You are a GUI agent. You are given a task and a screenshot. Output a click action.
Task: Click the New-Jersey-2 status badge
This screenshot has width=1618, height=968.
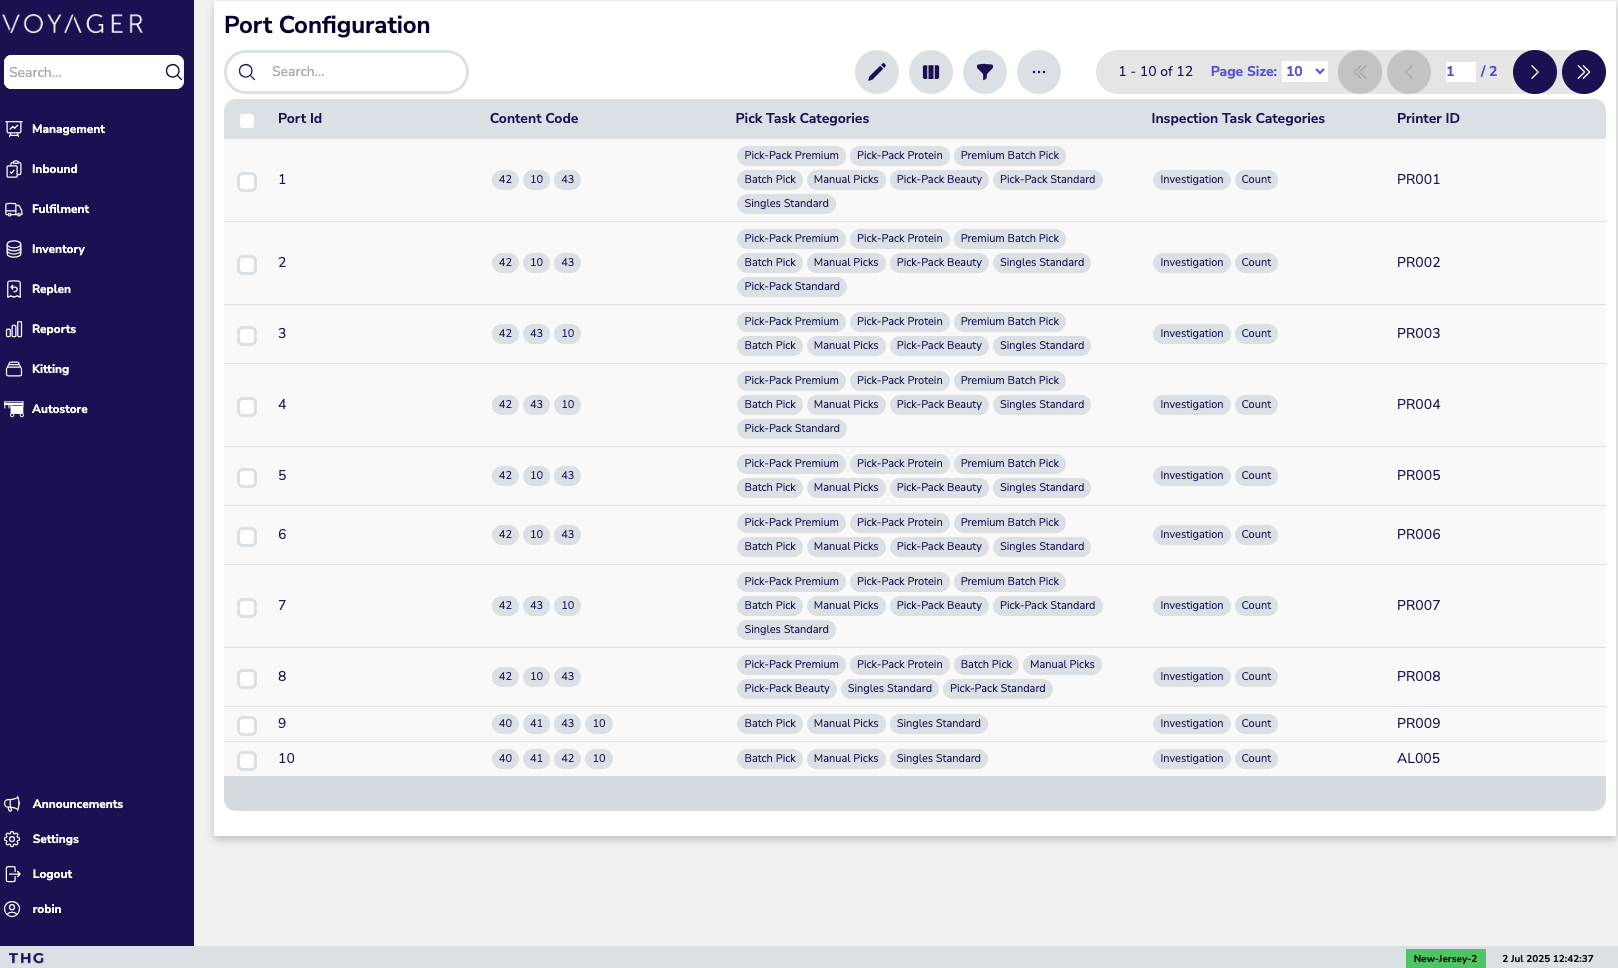coord(1444,958)
